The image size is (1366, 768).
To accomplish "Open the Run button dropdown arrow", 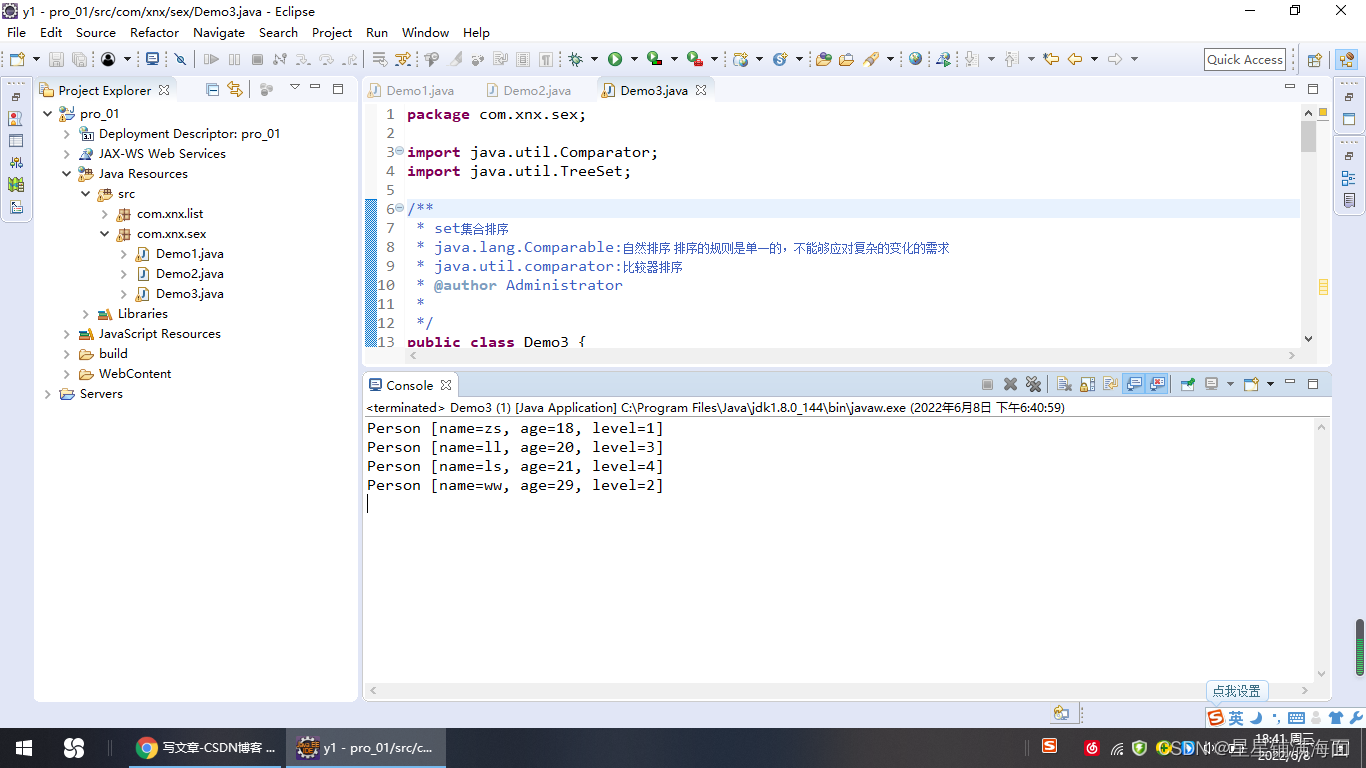I will pyautogui.click(x=634, y=59).
